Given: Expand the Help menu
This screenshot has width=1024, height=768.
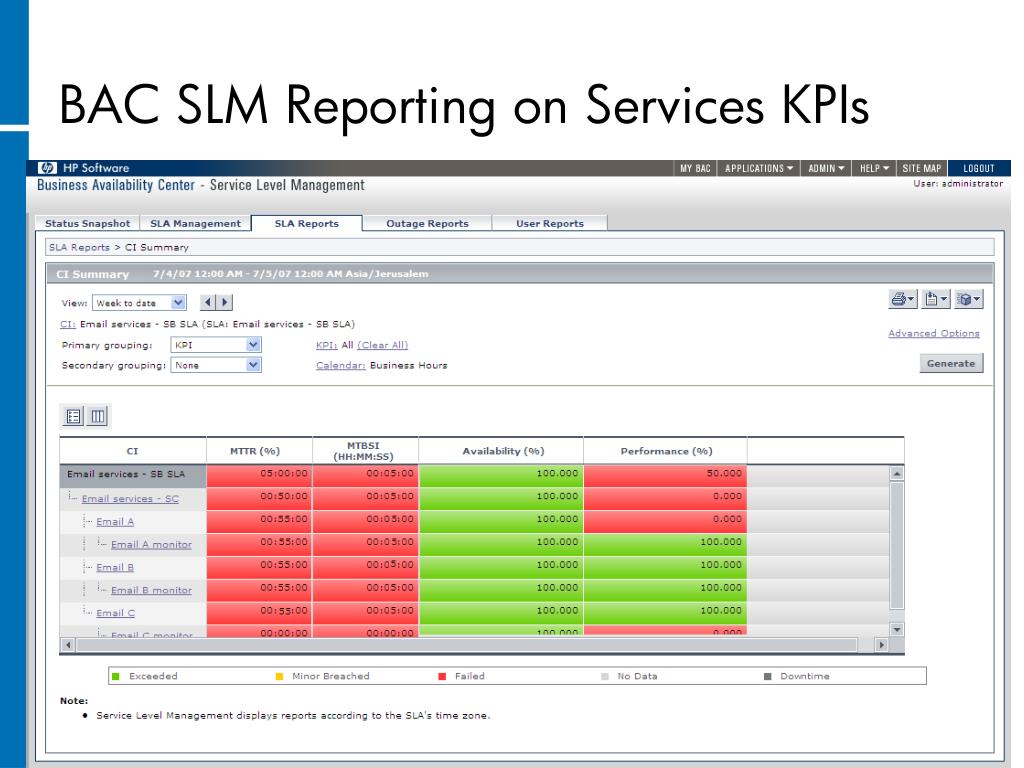Looking at the screenshot, I should tap(874, 168).
